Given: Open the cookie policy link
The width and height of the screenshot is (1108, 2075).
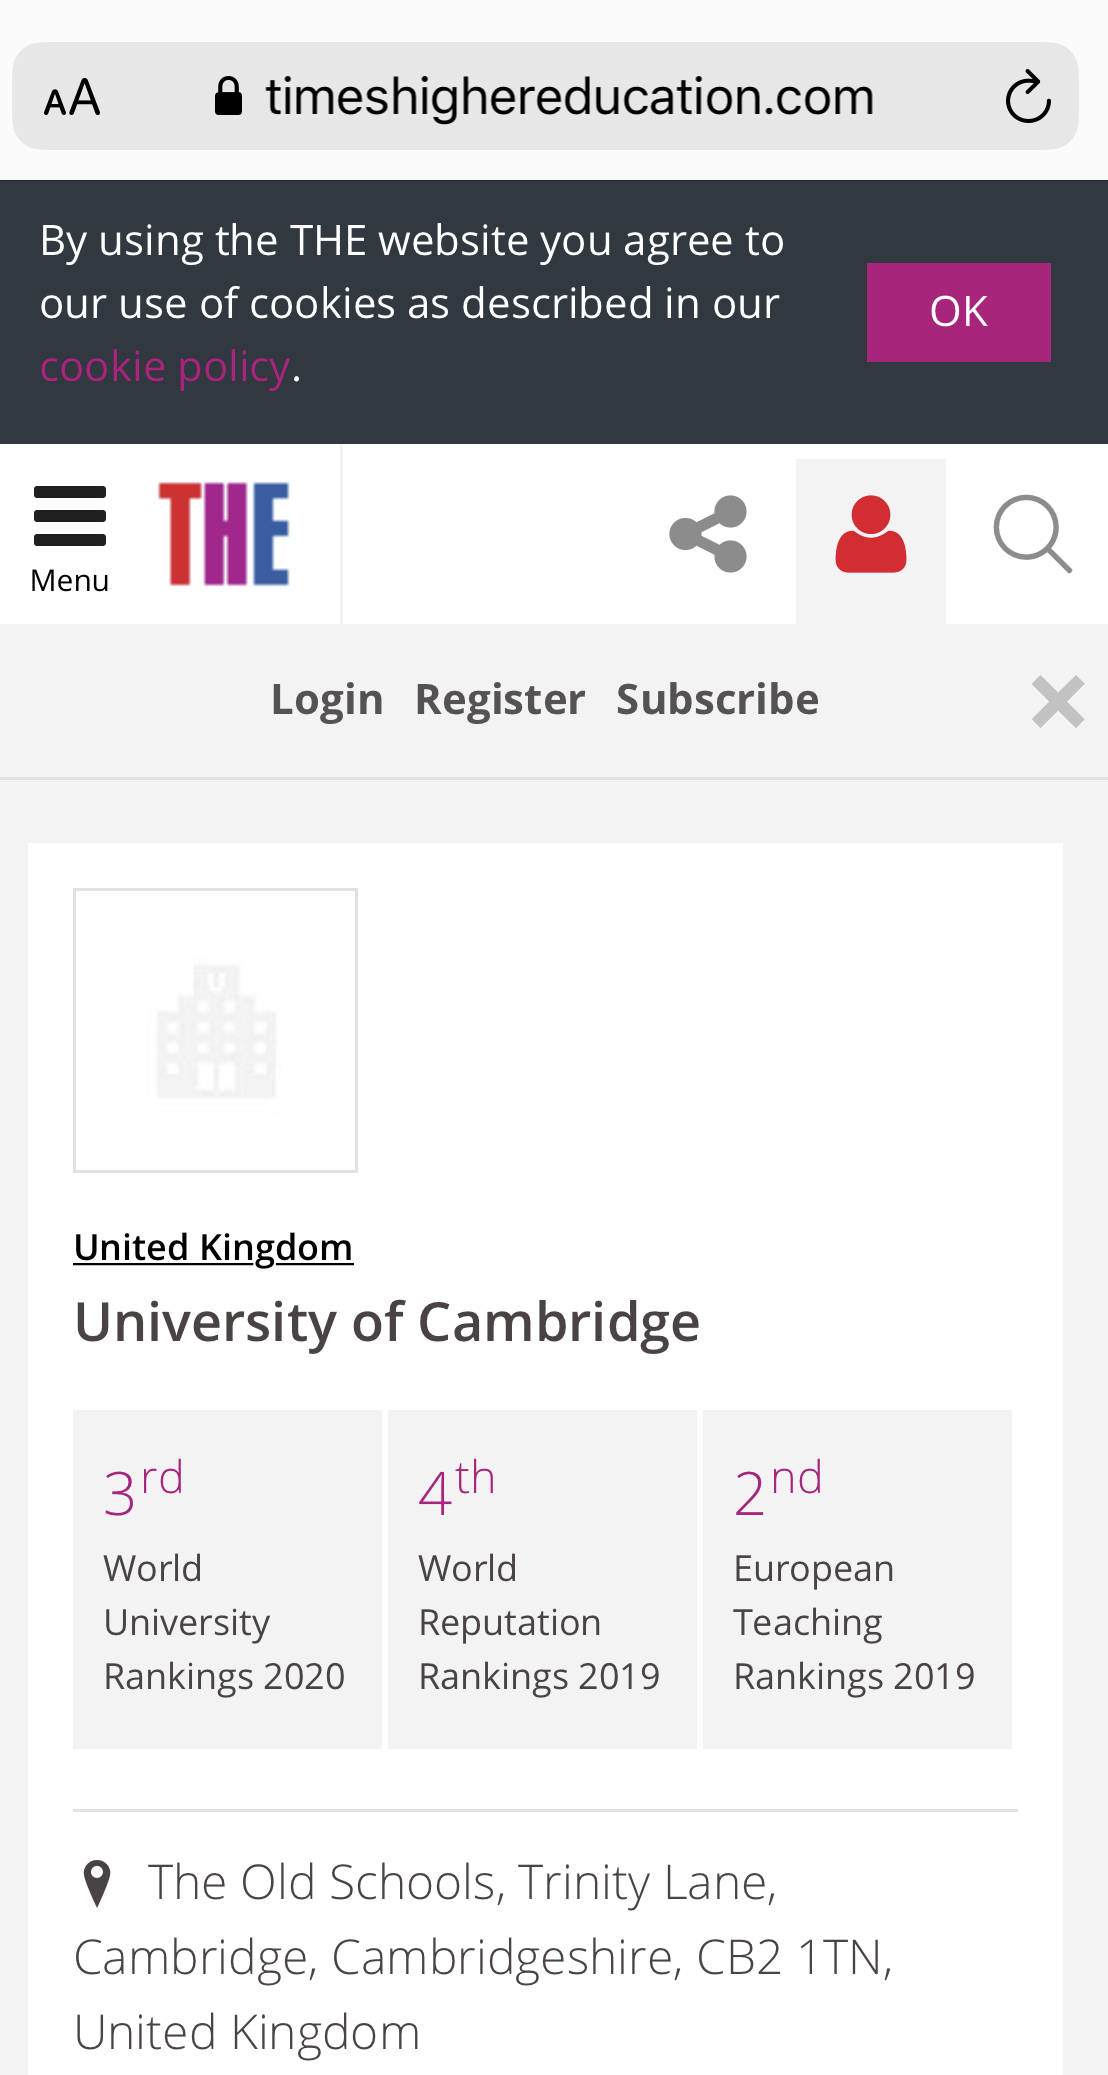Looking at the screenshot, I should coord(165,367).
